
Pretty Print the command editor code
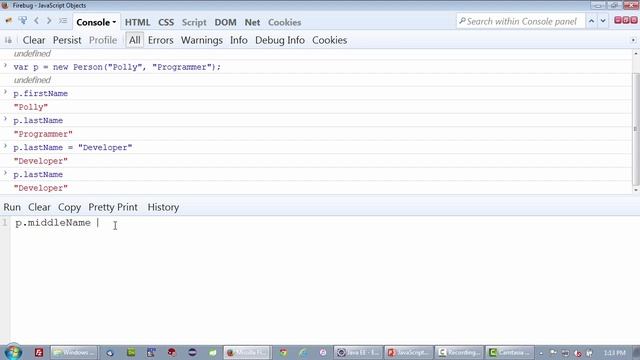coord(113,207)
